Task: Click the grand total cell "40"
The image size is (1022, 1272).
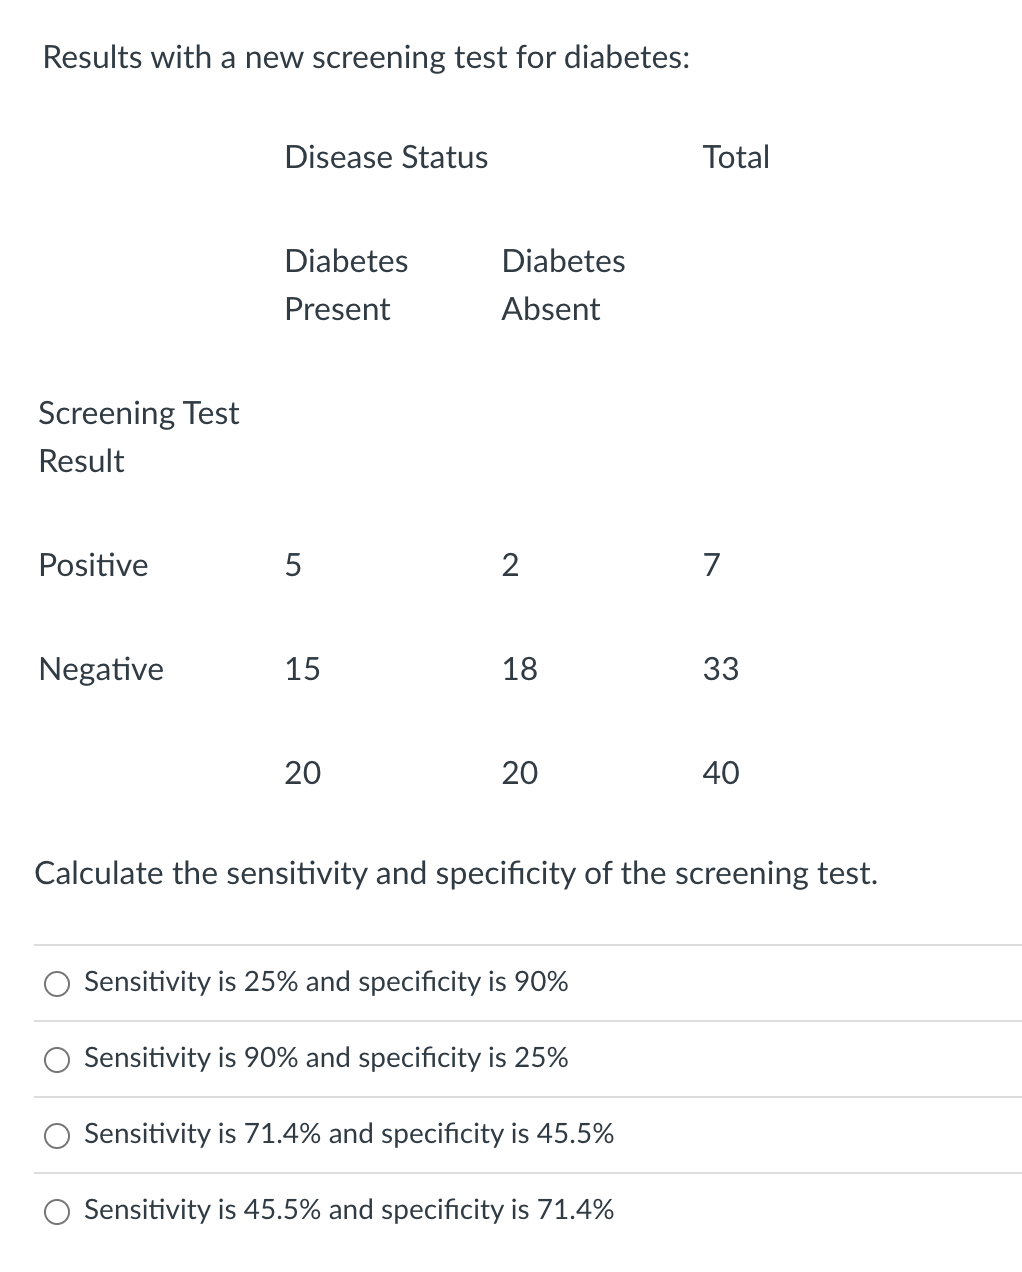Action: [721, 773]
